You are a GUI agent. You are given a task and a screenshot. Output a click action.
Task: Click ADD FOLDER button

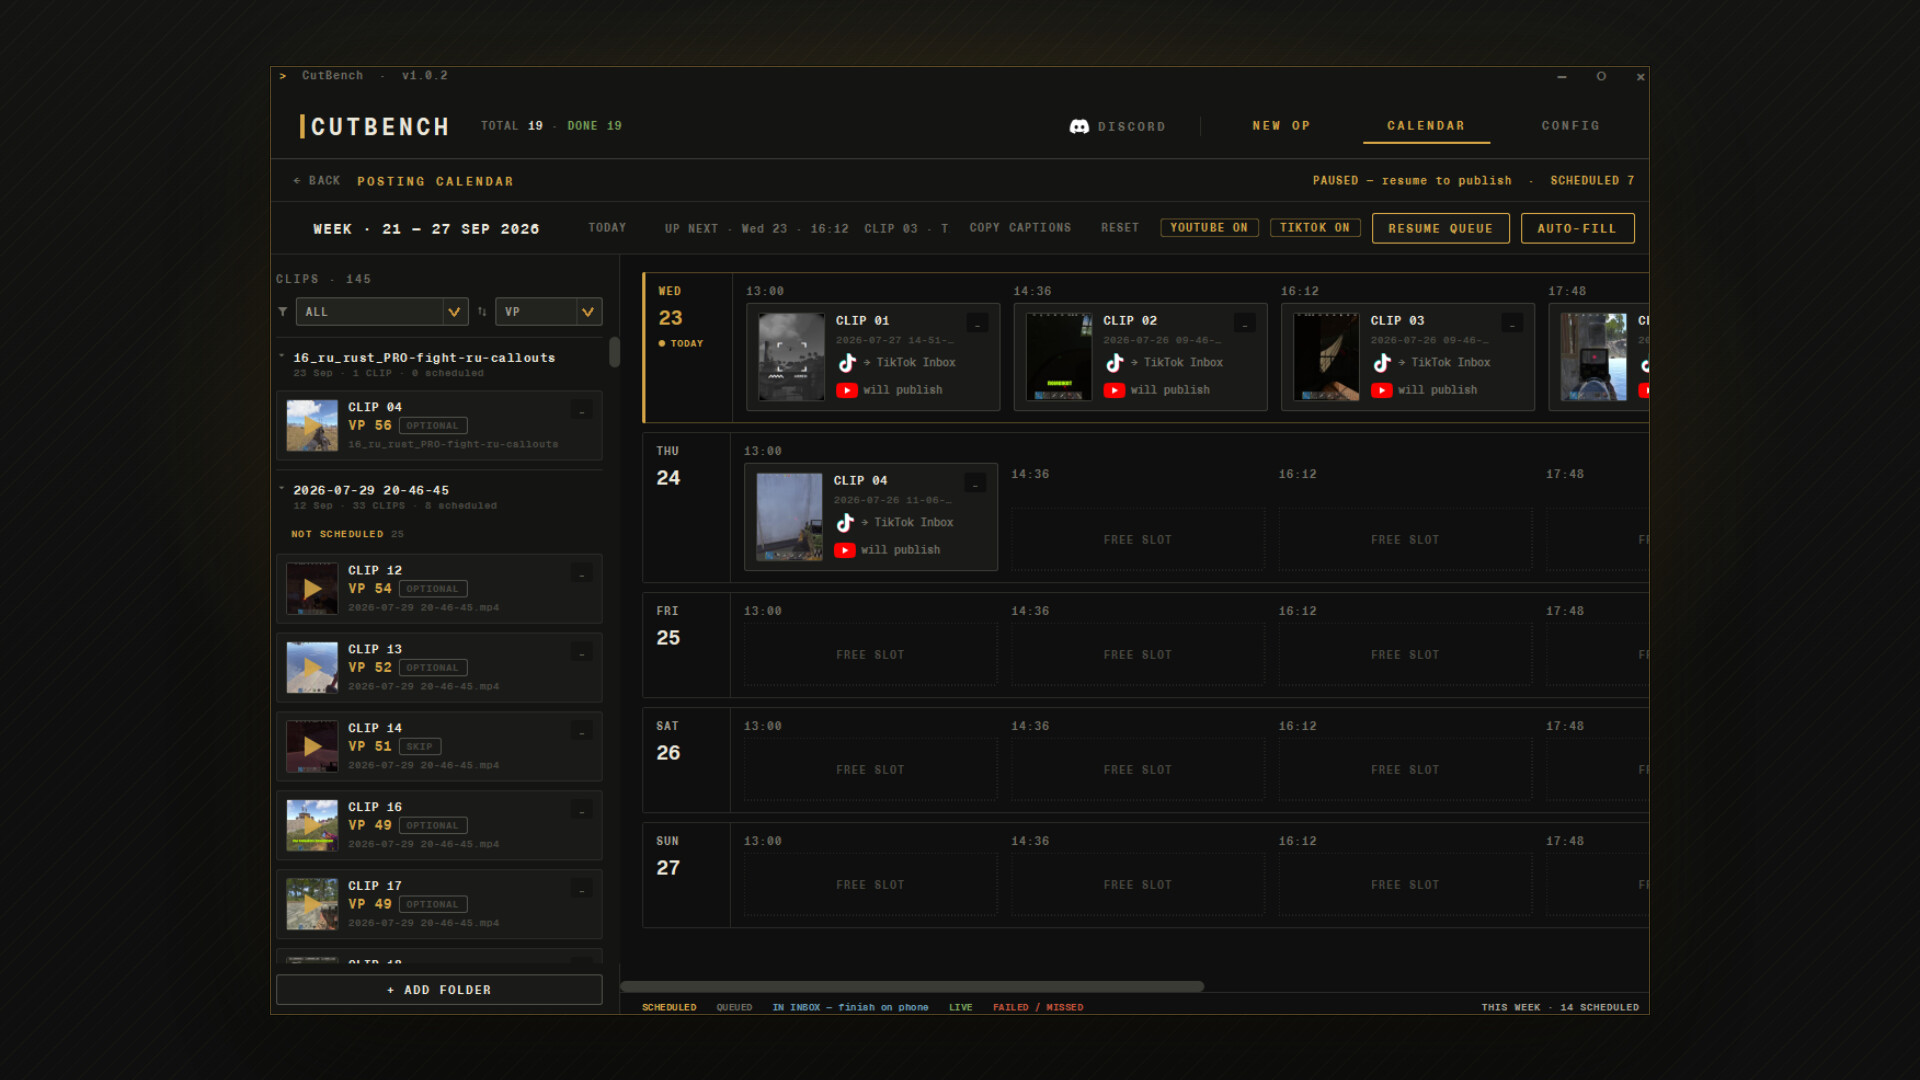[x=439, y=990]
